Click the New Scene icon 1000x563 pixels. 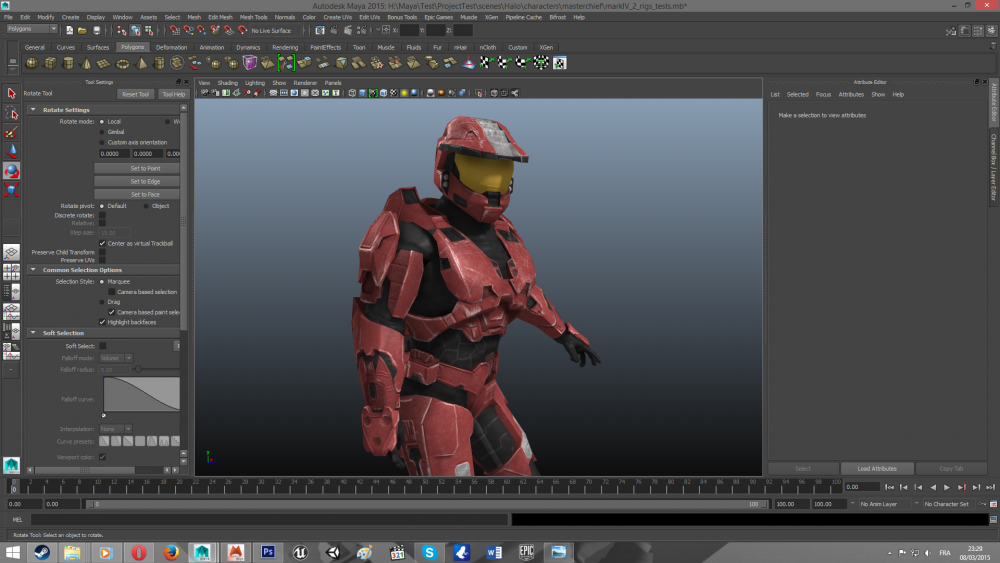click(x=69, y=30)
